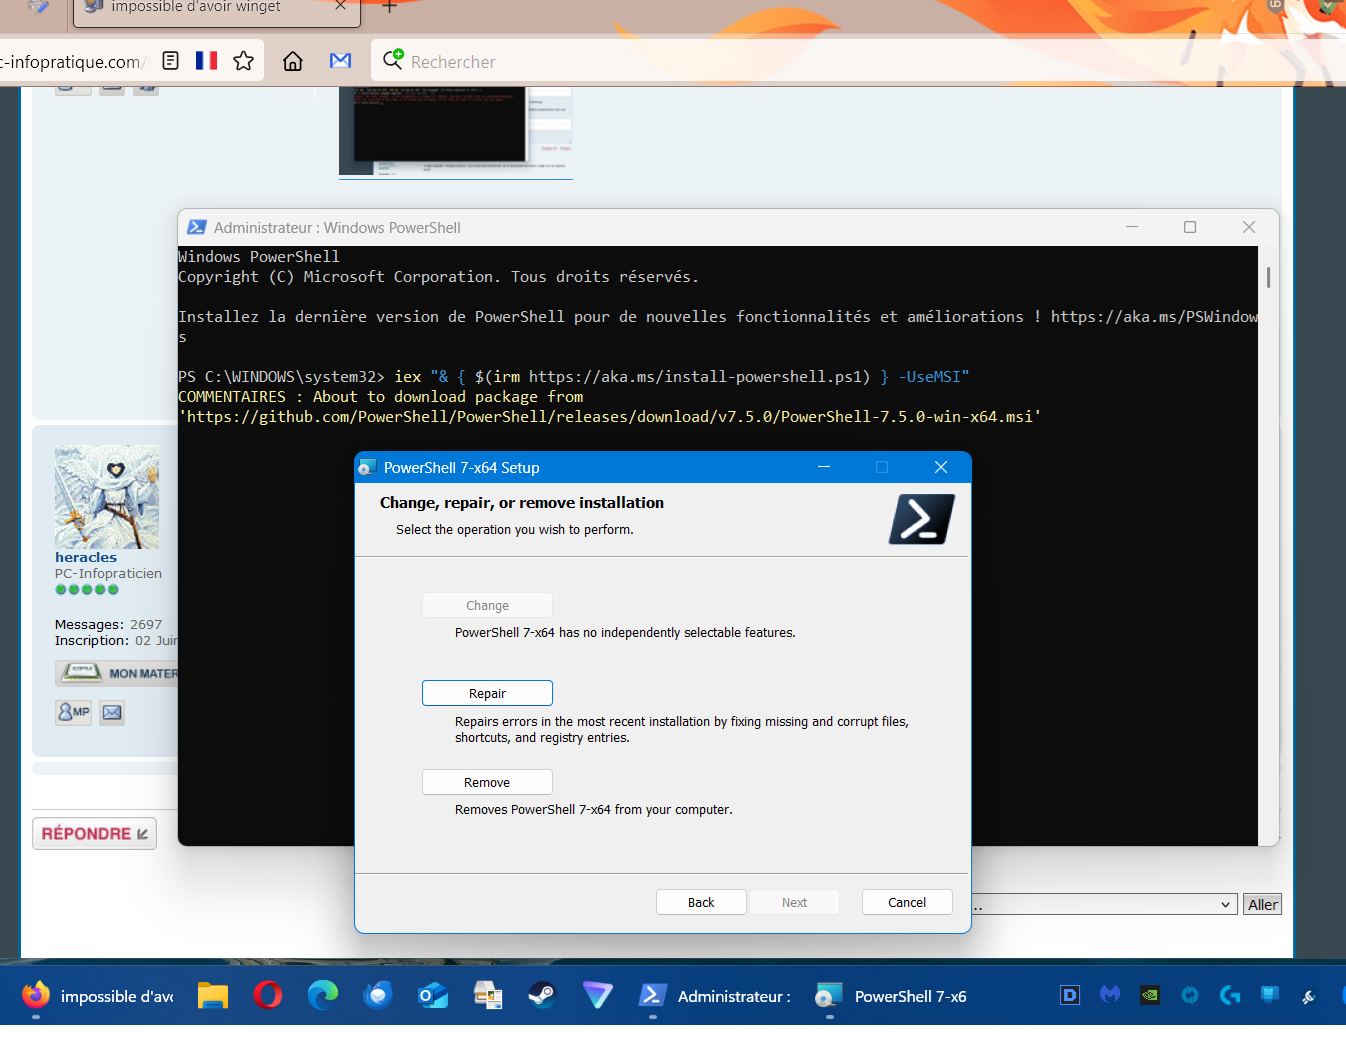This screenshot has width=1346, height=1042.
Task: Switch to Administrateur PowerShell taskbar item
Action: (x=715, y=996)
